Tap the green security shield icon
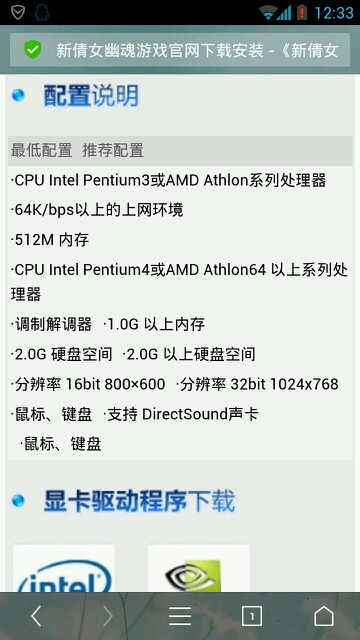360x640 pixels. pos(33,50)
